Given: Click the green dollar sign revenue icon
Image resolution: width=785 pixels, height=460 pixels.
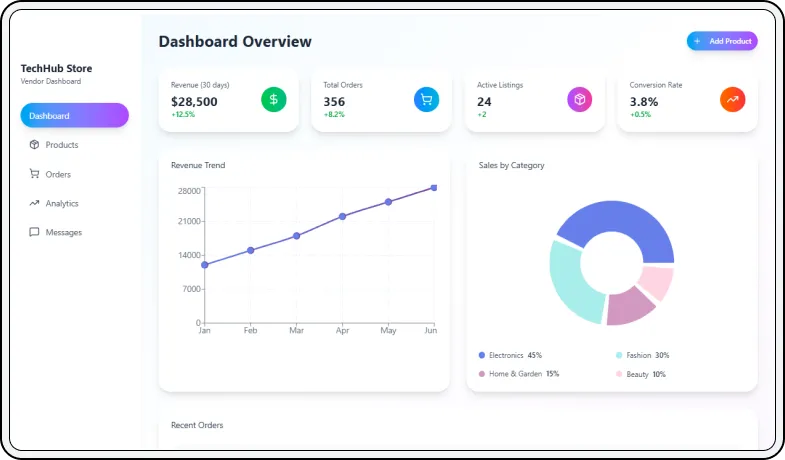Looking at the screenshot, I should pyautogui.click(x=274, y=99).
